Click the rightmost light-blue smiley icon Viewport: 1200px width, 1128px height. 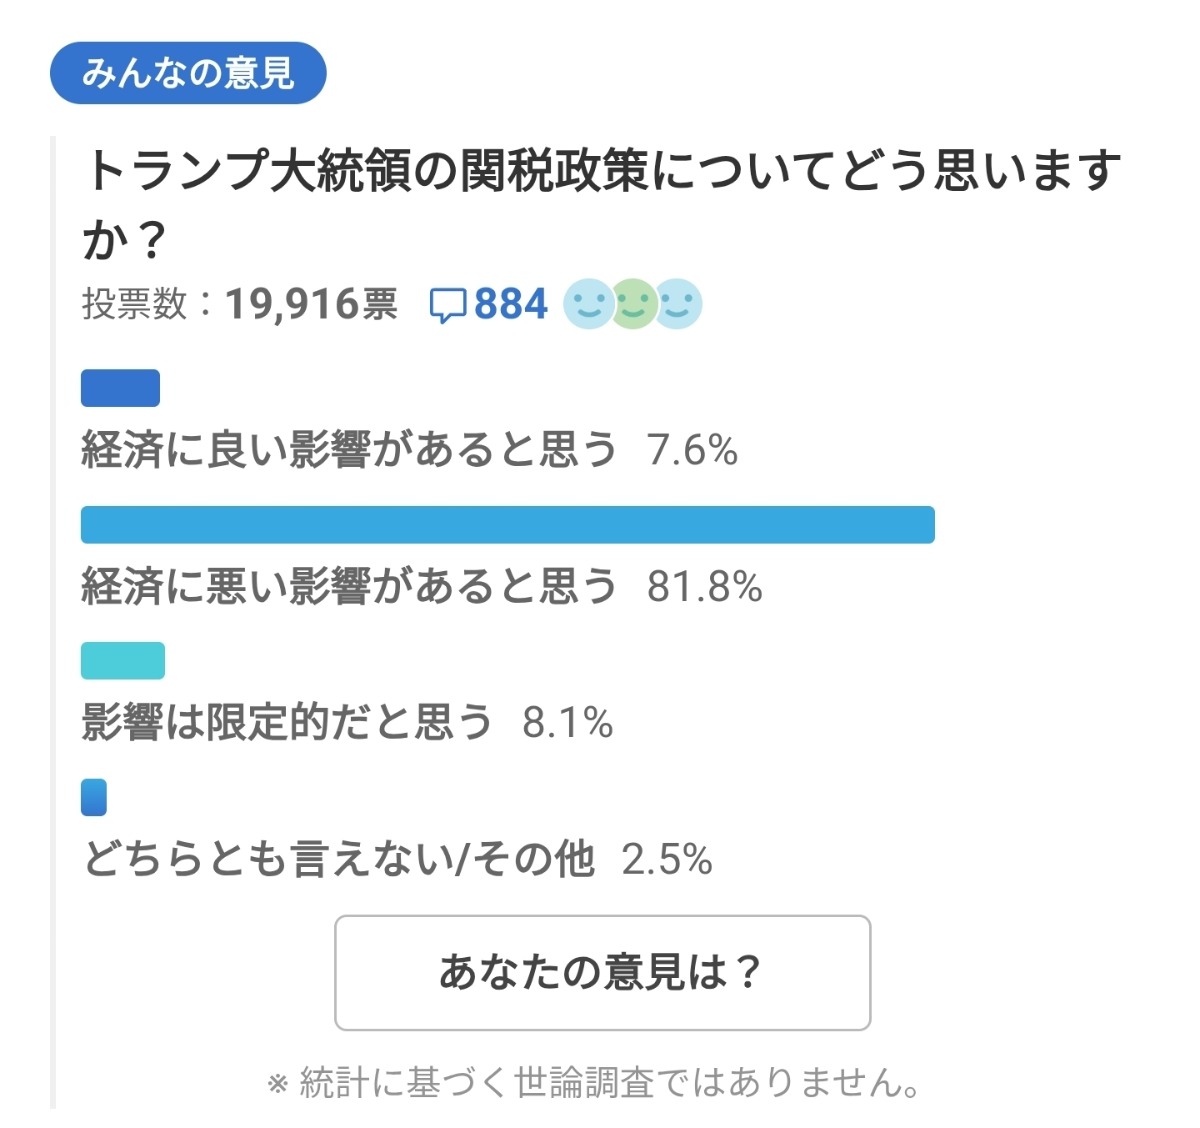(677, 305)
